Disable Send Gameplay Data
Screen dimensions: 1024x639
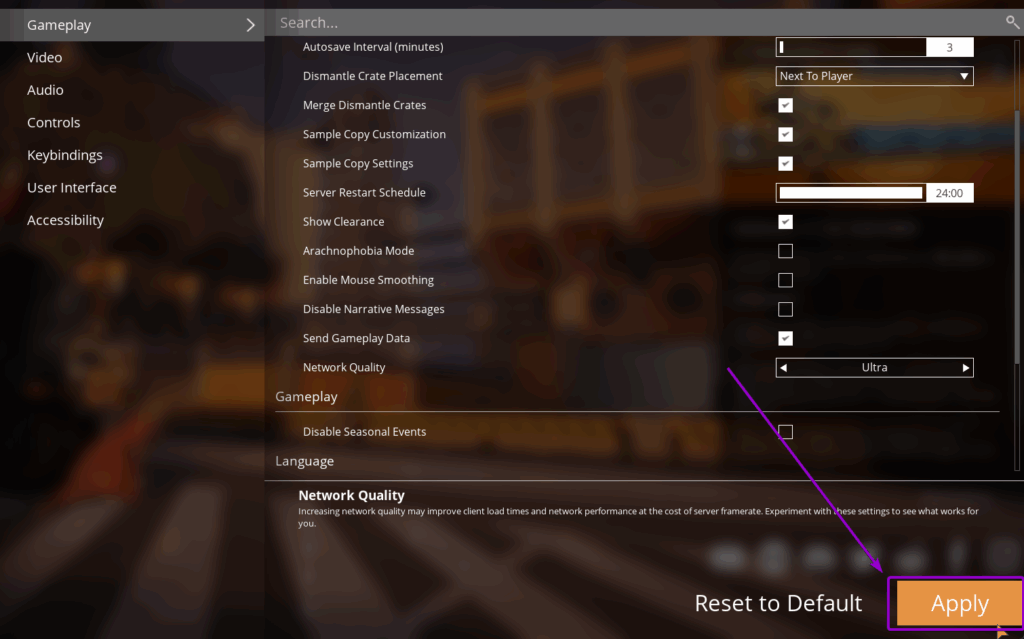click(785, 338)
